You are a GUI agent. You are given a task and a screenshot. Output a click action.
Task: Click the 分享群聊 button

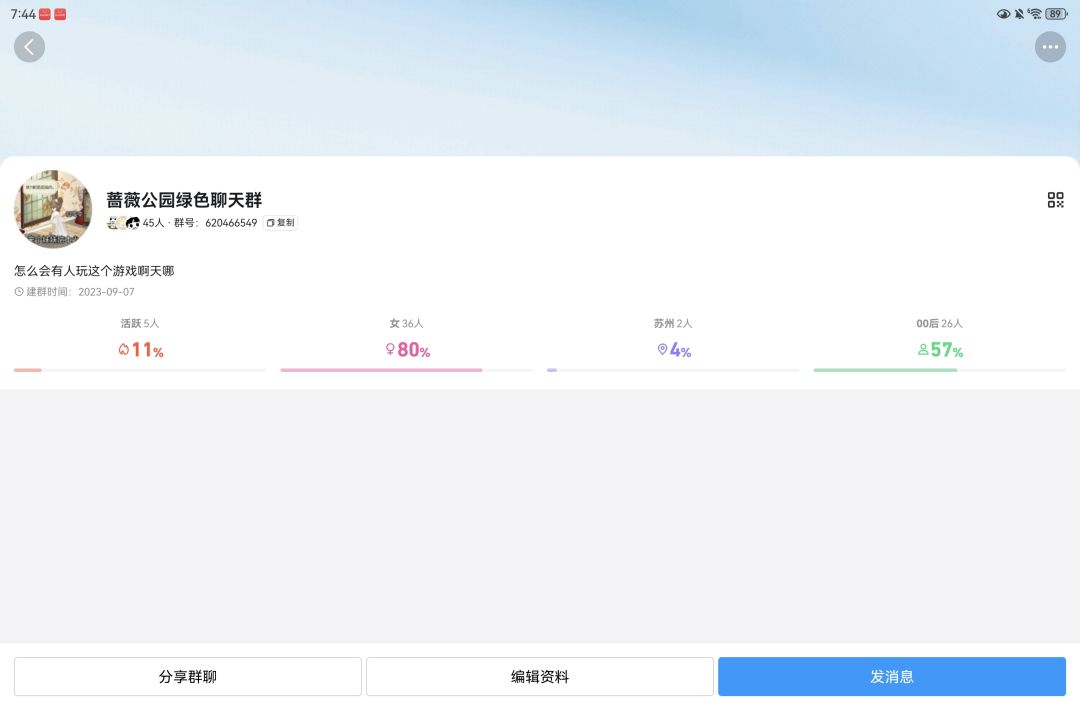click(187, 676)
